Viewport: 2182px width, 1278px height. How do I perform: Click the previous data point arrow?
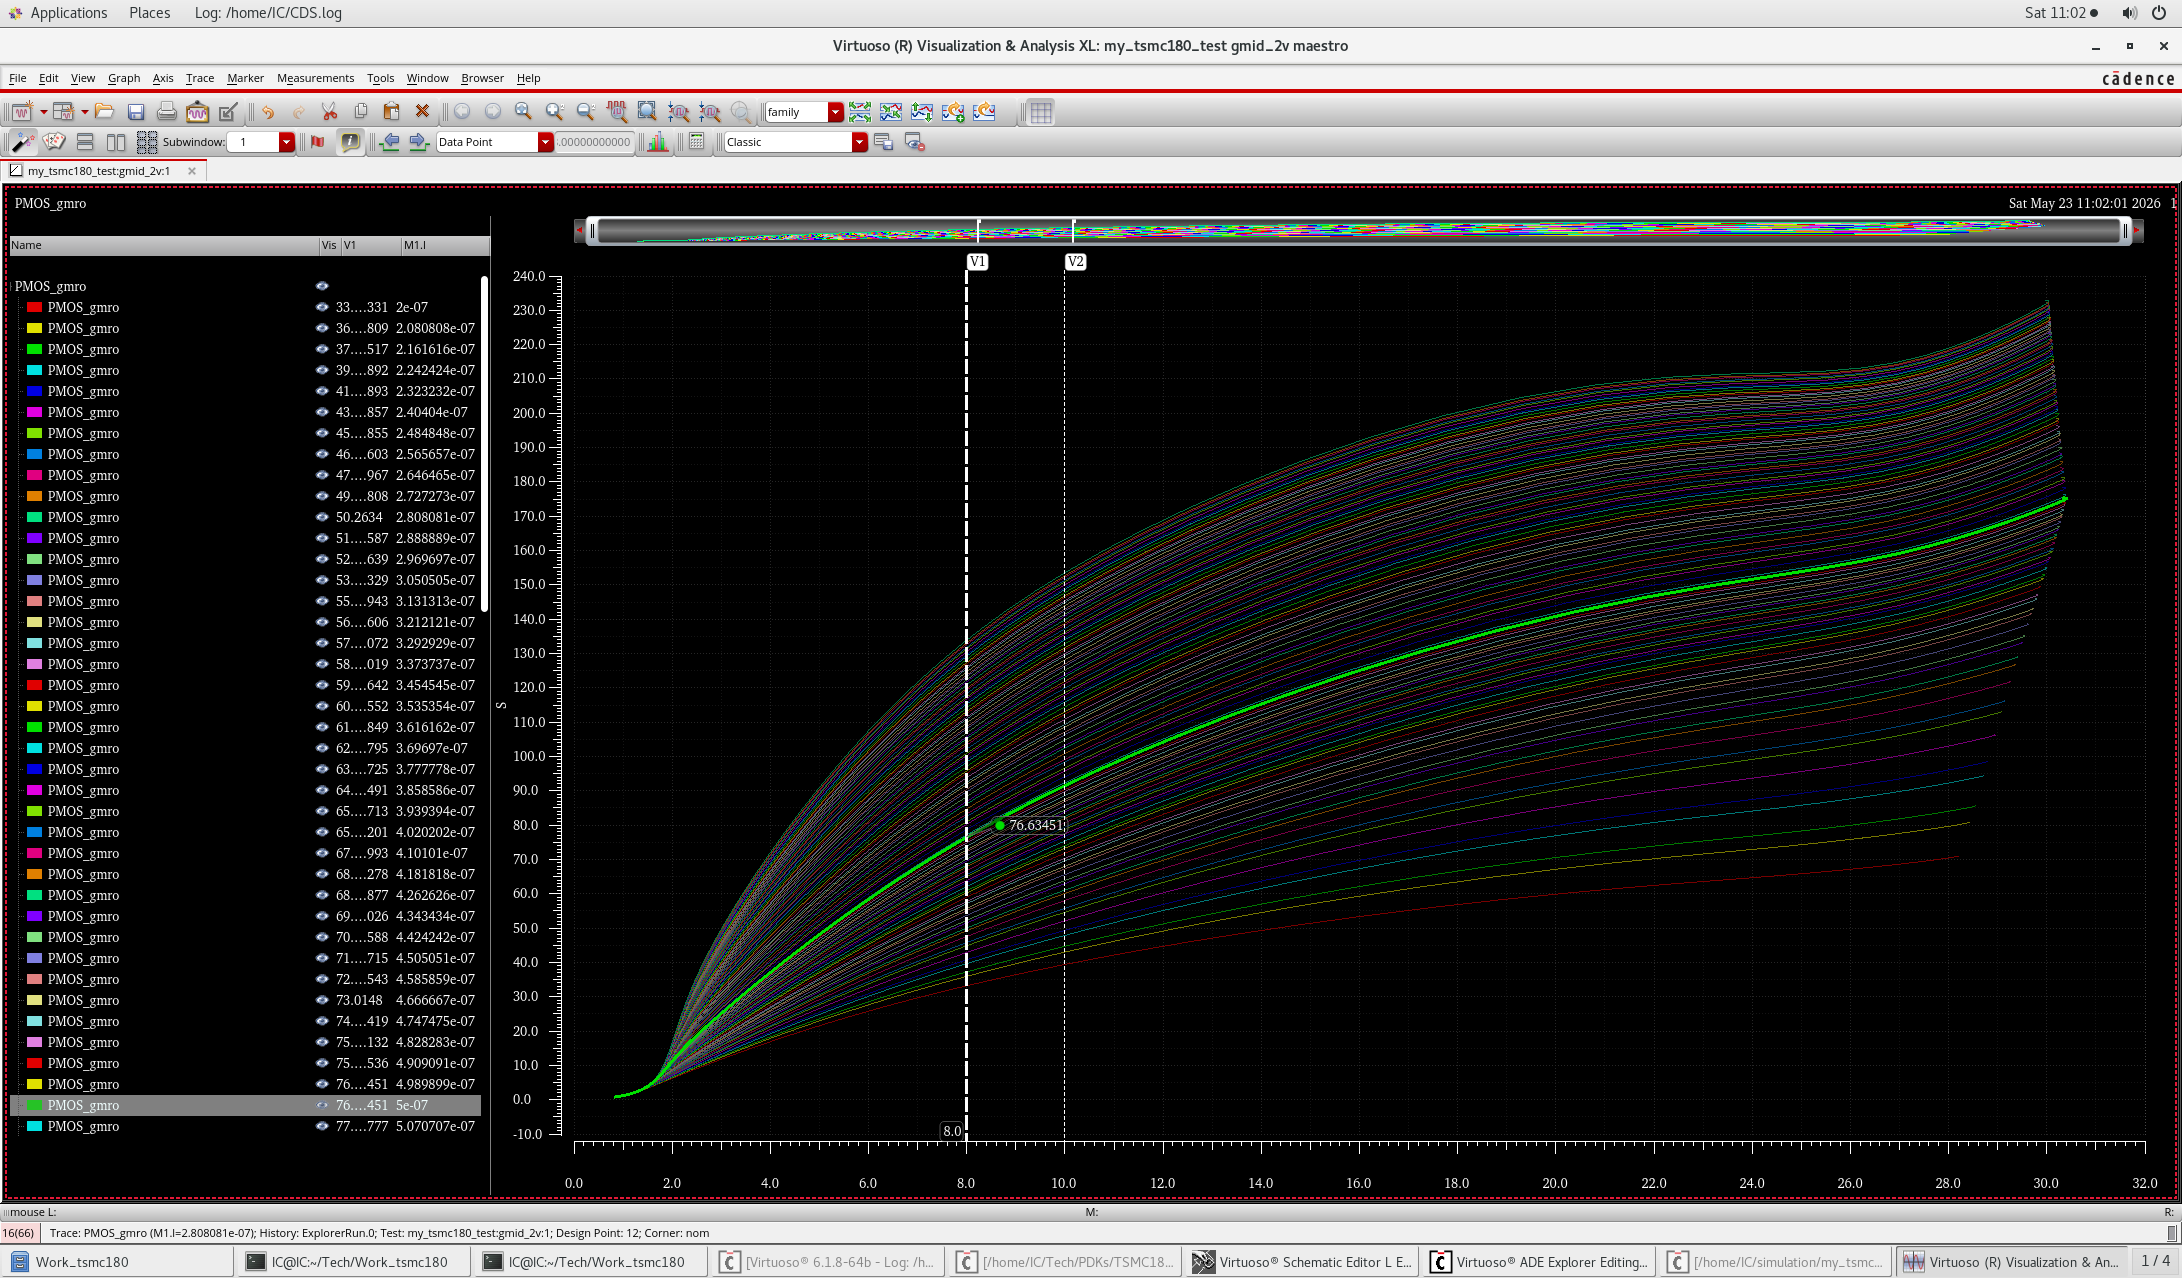[390, 142]
